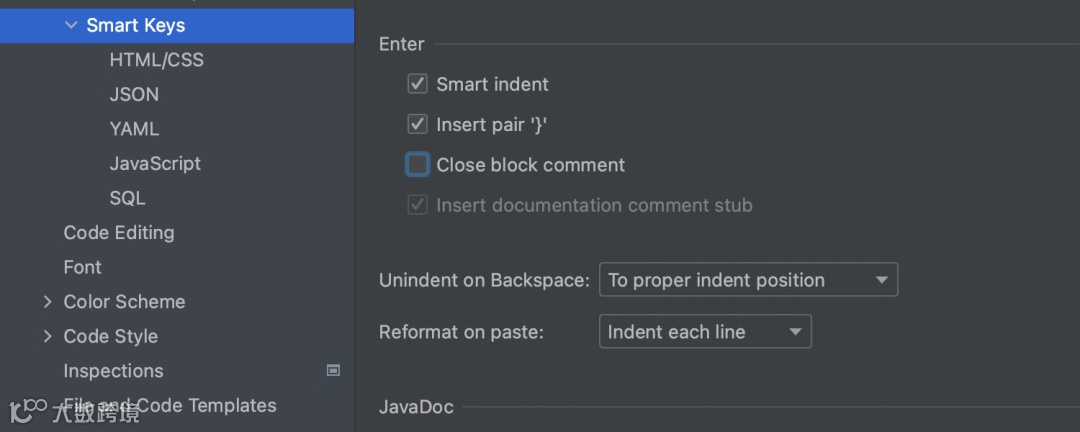
Task: Open Code Editing settings
Action: [x=118, y=233]
